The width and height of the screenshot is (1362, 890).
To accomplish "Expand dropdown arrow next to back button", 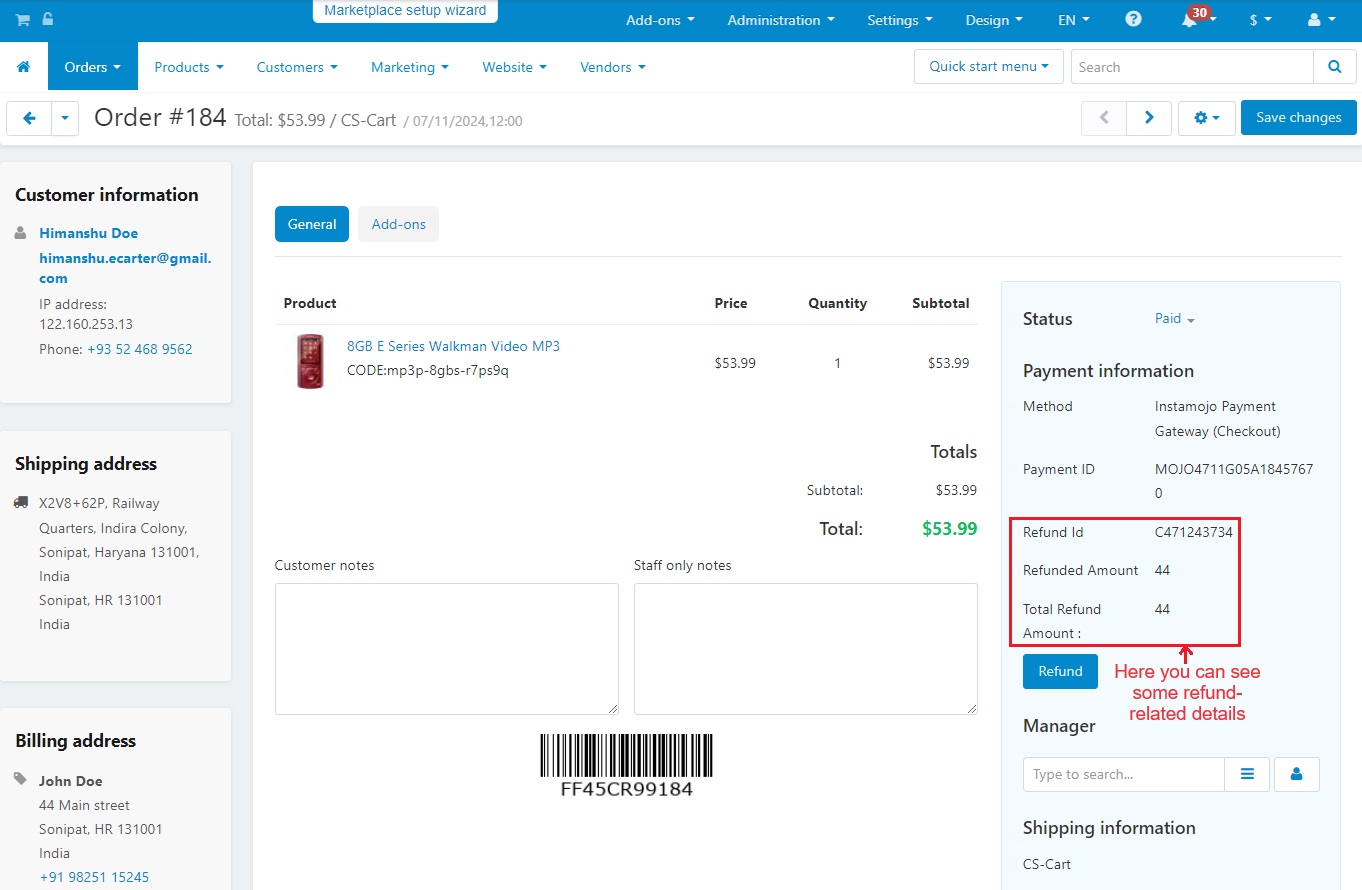I will coord(64,118).
